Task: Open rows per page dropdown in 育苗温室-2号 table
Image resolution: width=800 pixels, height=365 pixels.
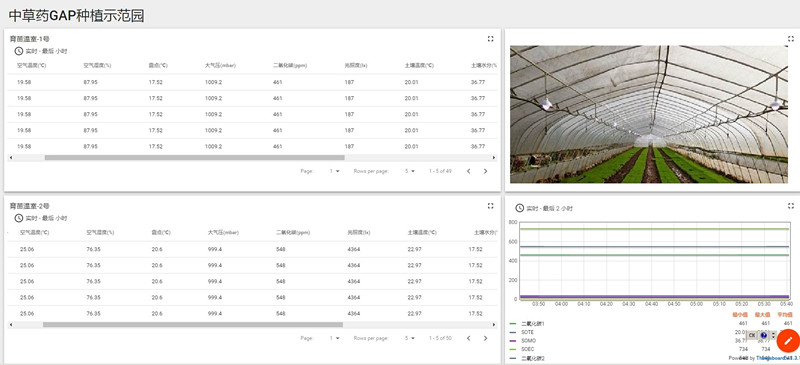Action: pyautogui.click(x=410, y=338)
